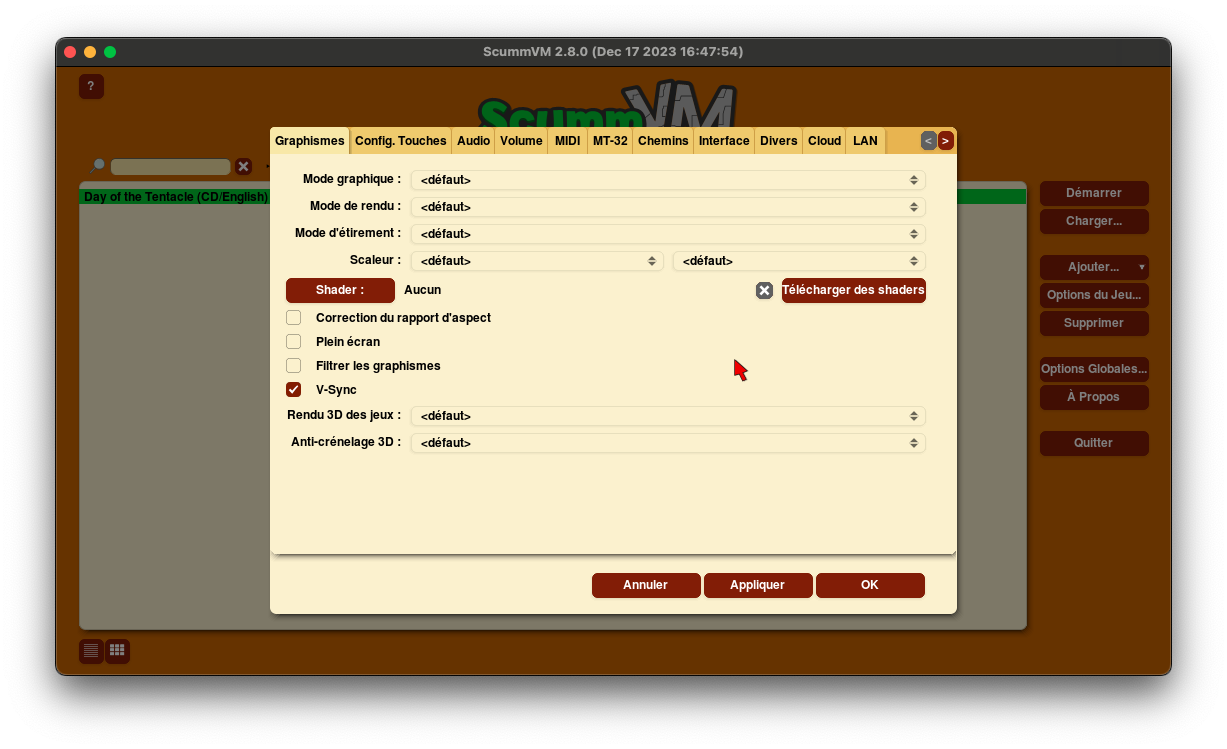
Task: Select Day of the Tentacle game entry
Action: point(175,197)
